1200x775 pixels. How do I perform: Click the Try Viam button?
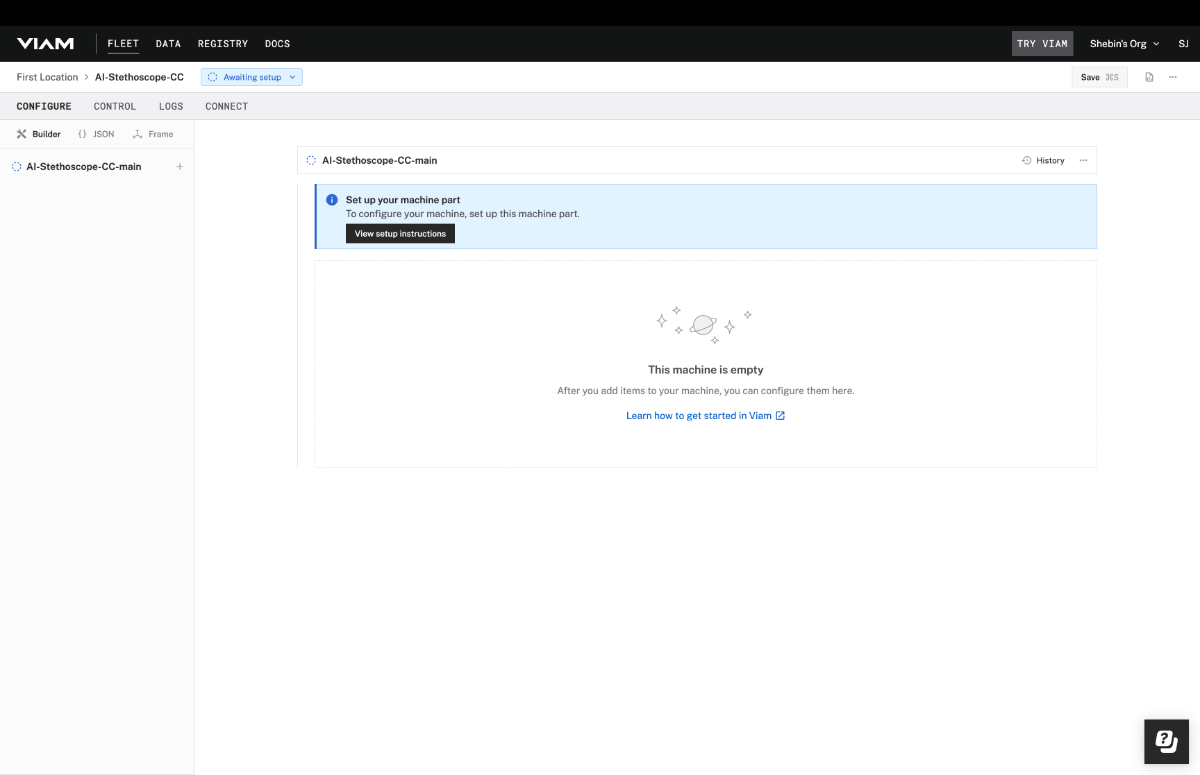point(1042,44)
